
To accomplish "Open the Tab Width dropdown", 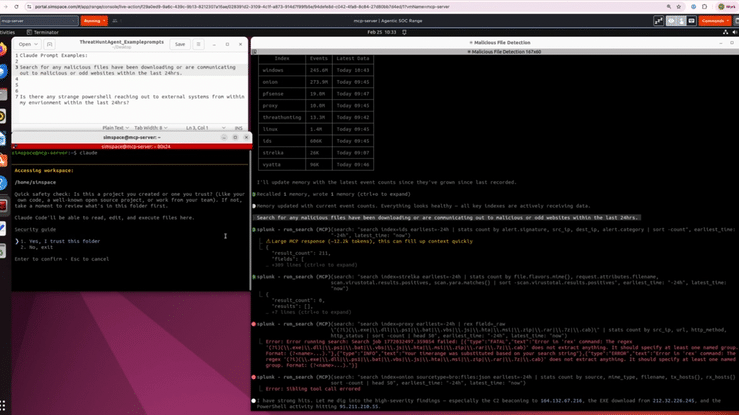I will 151,128.
